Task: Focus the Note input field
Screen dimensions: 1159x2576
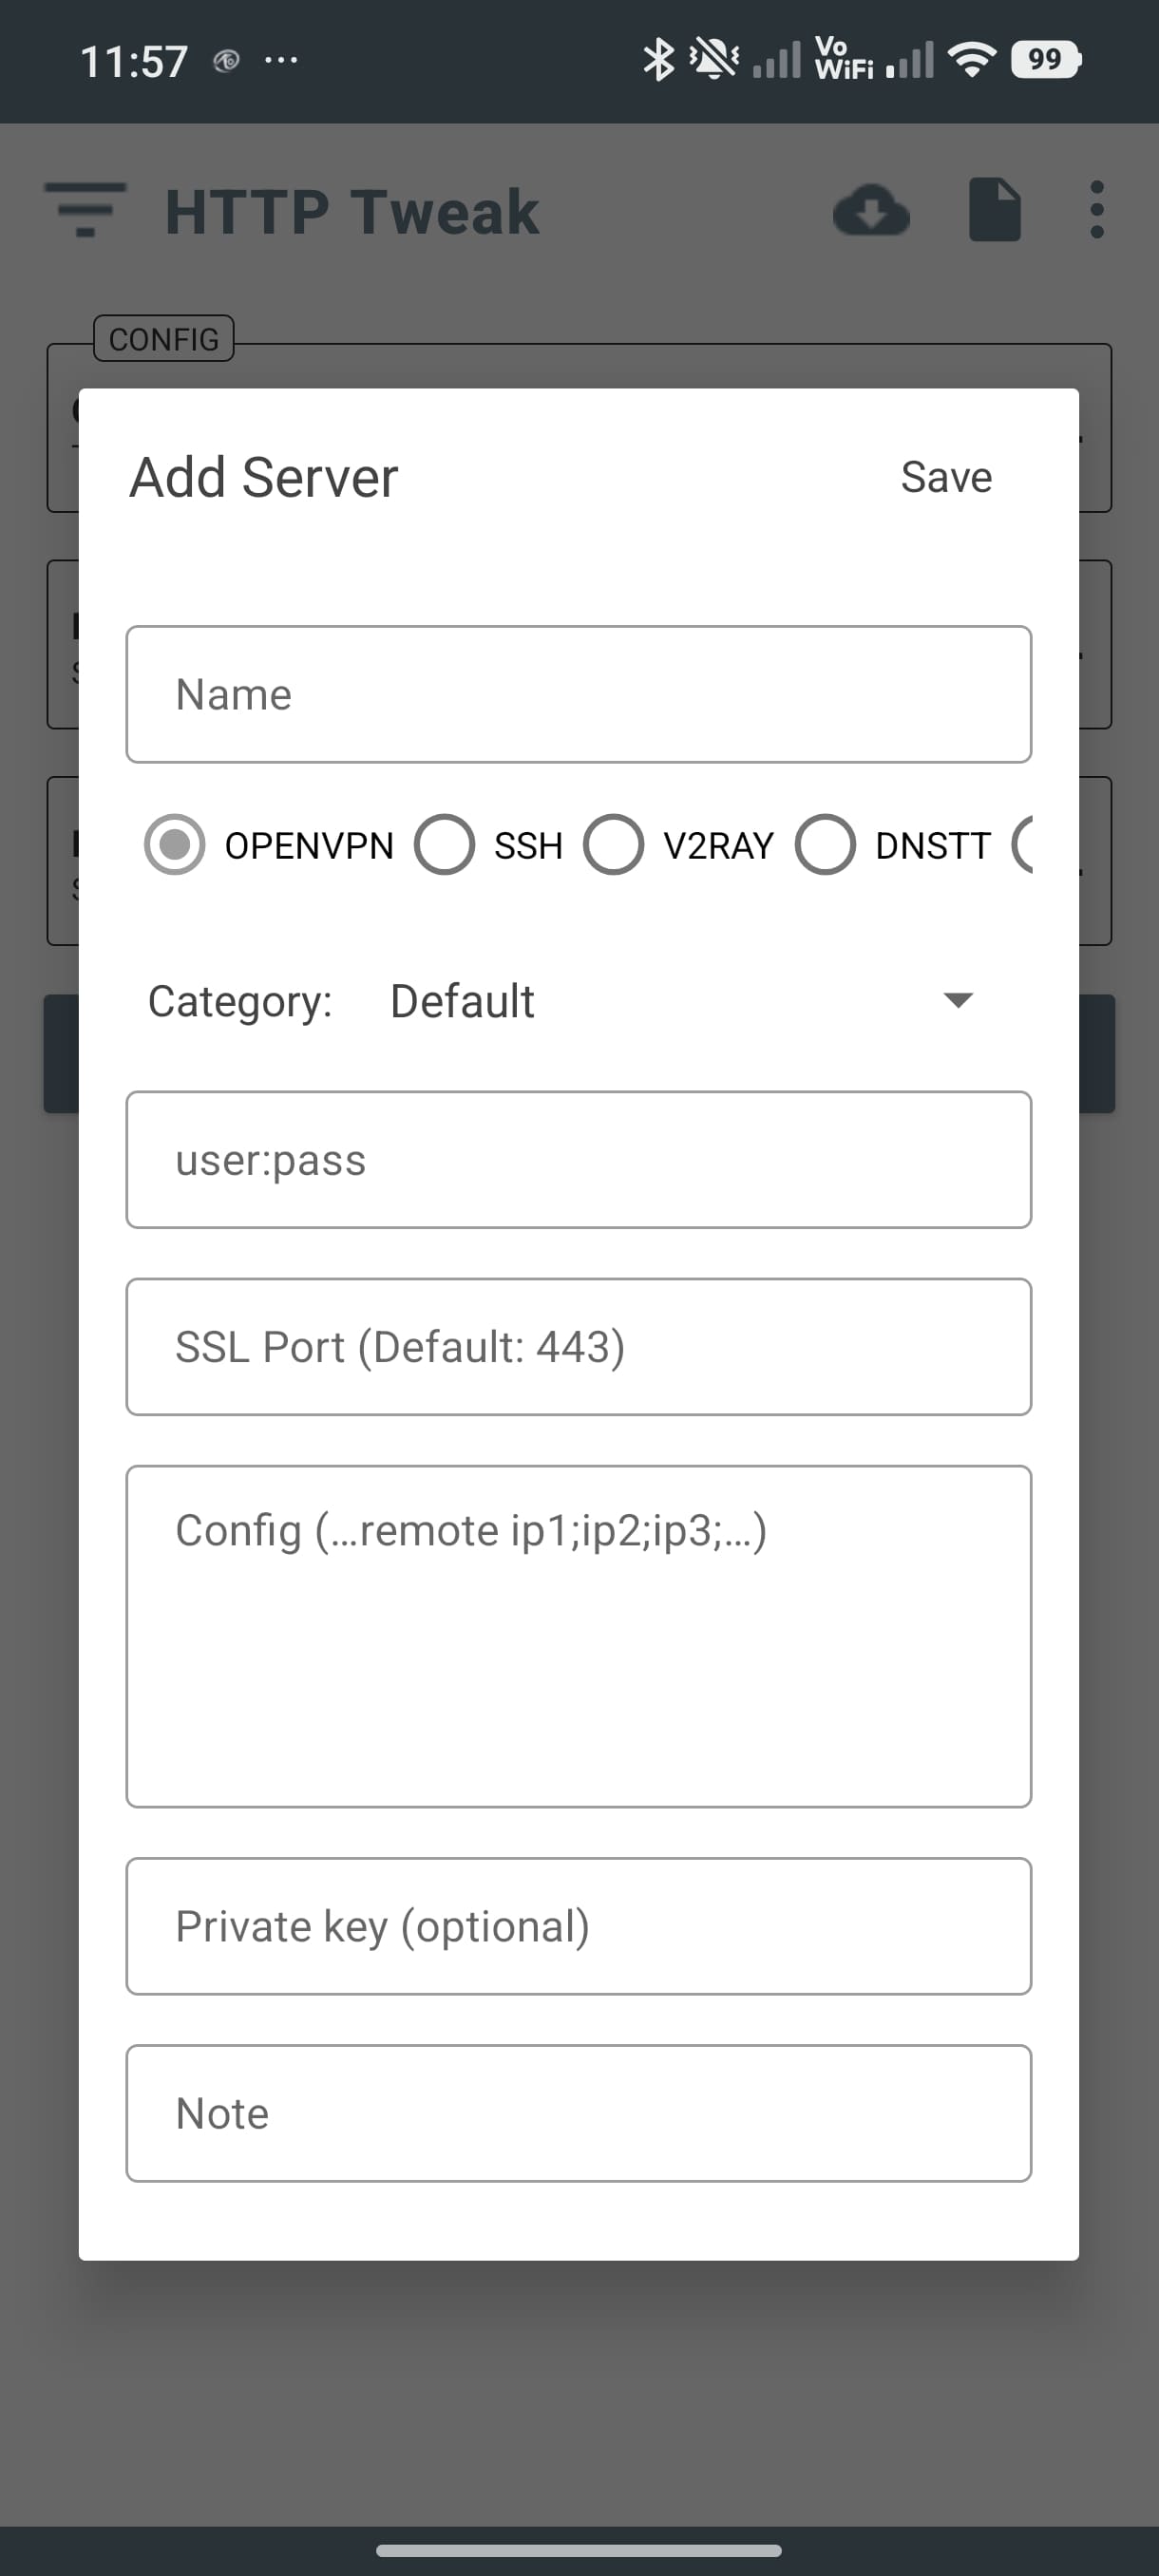Action: coord(579,2113)
